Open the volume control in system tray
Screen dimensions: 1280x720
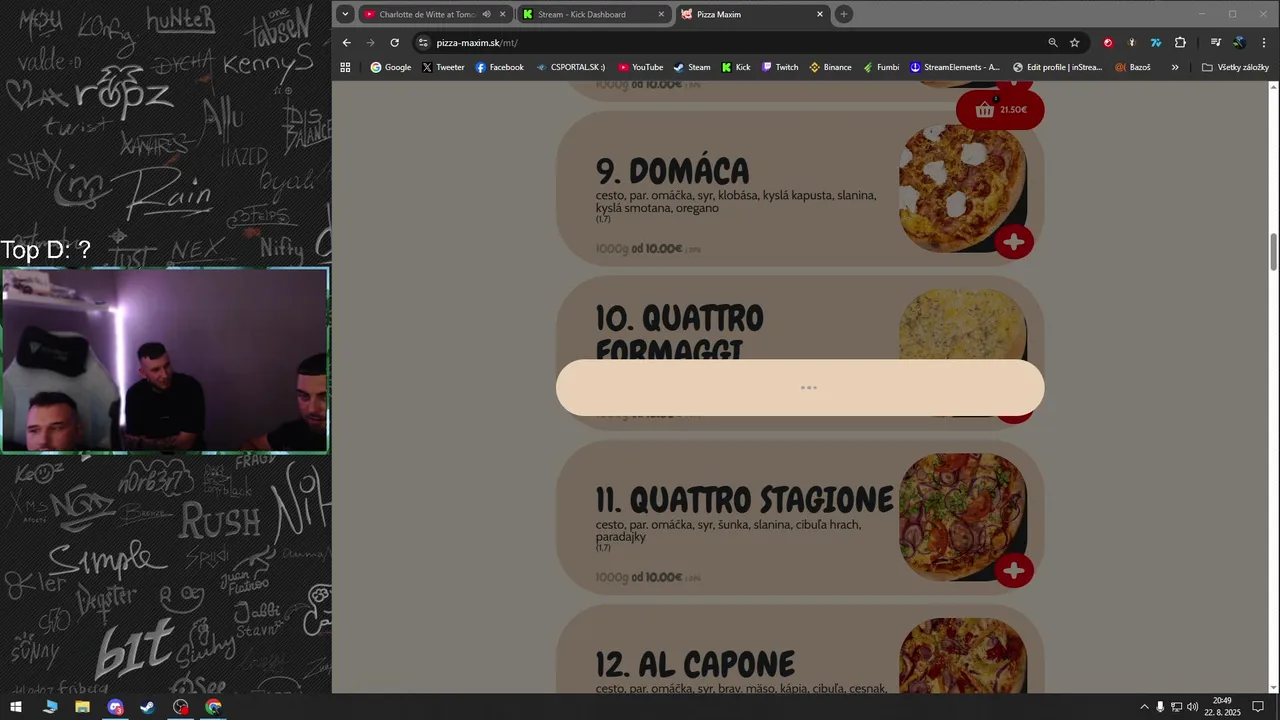coord(1192,707)
